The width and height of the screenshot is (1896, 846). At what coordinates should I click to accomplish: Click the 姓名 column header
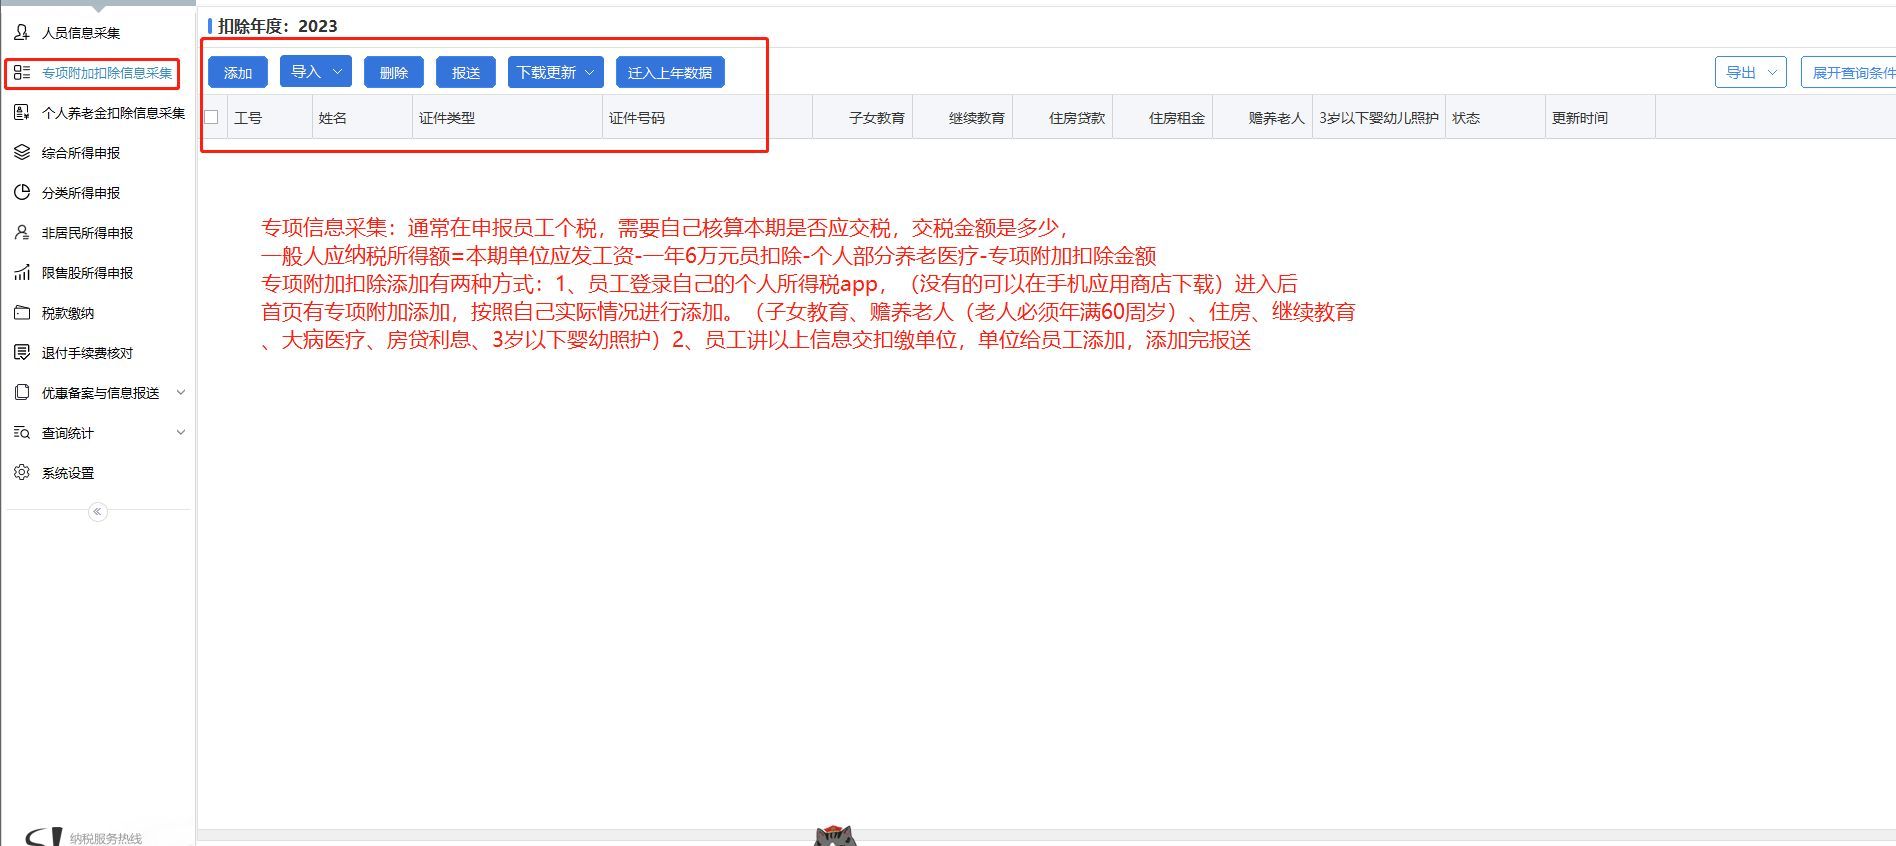pos(333,118)
